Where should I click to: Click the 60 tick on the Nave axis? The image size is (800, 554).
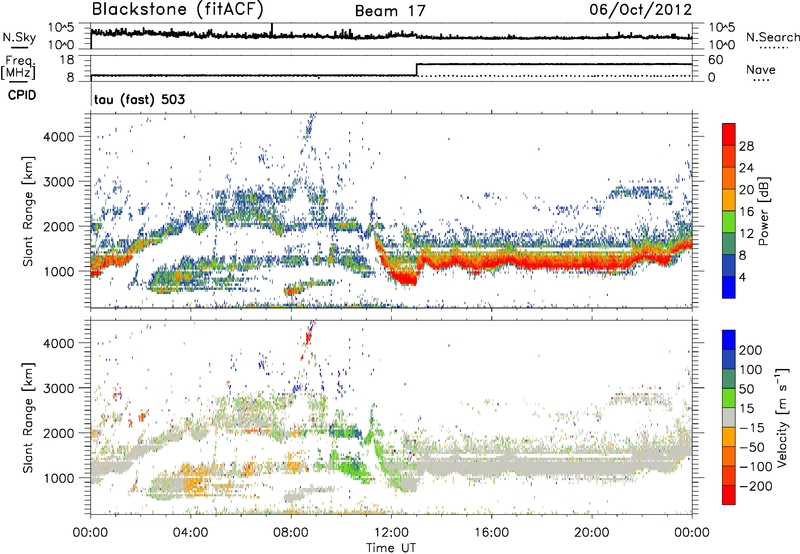716,60
